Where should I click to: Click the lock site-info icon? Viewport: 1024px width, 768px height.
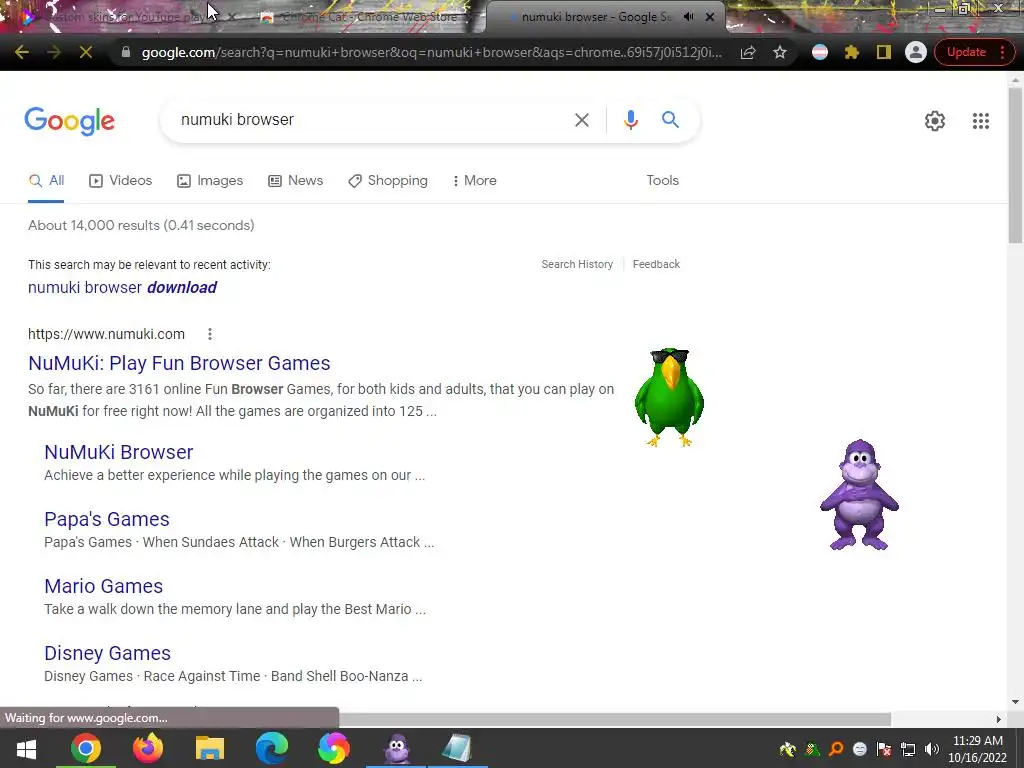(126, 52)
